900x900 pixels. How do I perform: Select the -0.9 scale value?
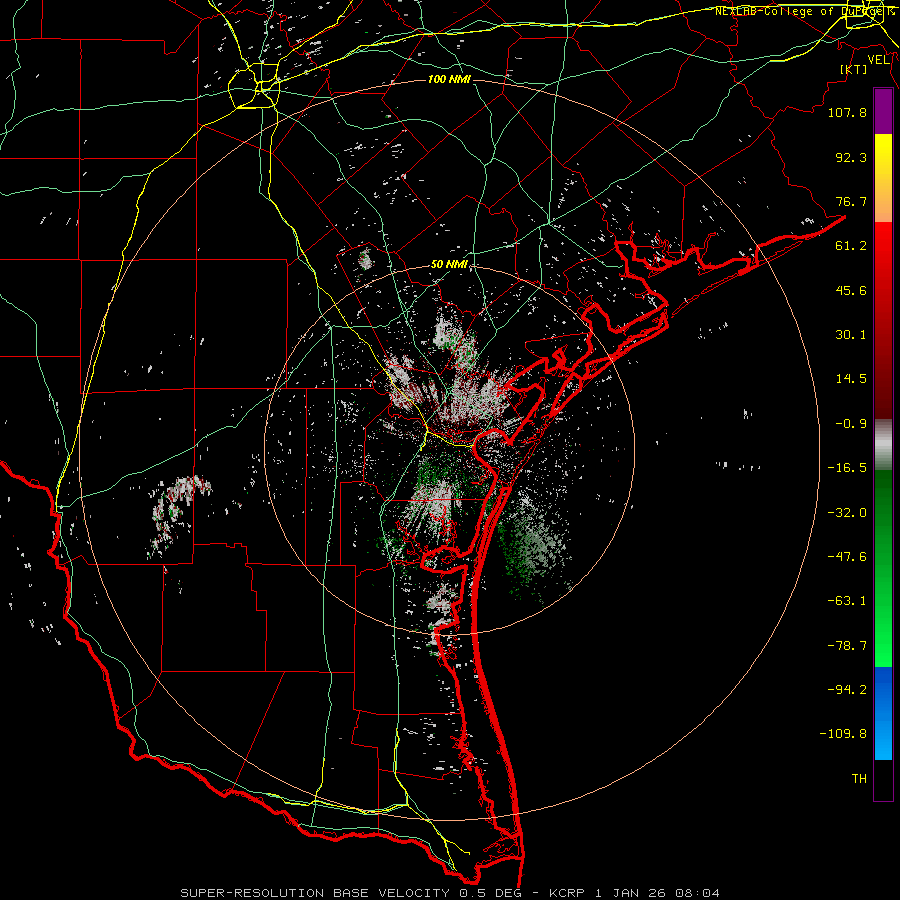pos(851,424)
